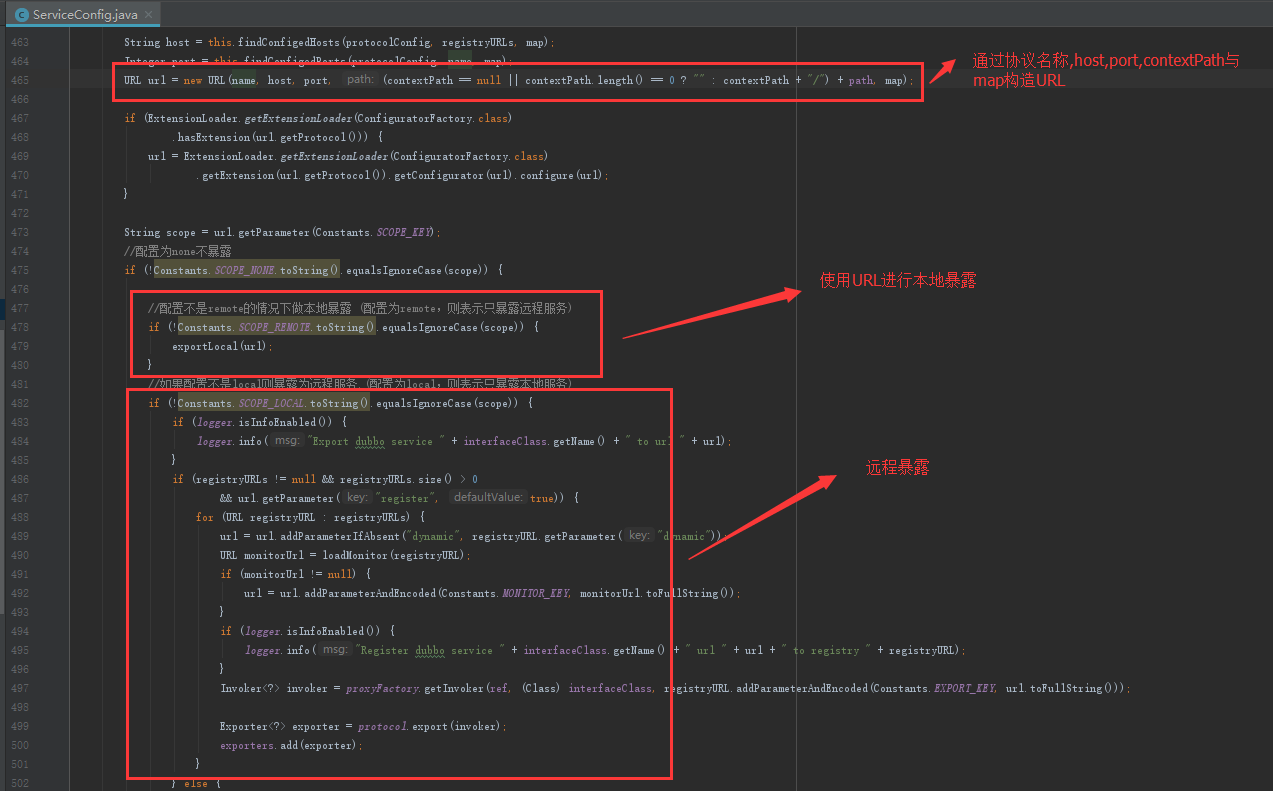Screen dimensions: 1273x791
Task: Click the getInvoker method call
Action: click(455, 688)
